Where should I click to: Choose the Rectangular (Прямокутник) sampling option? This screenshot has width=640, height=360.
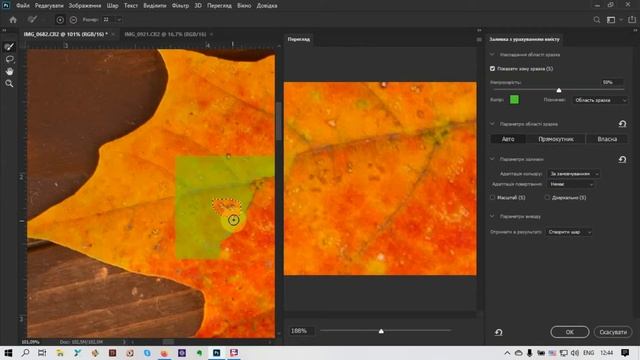pyautogui.click(x=556, y=139)
